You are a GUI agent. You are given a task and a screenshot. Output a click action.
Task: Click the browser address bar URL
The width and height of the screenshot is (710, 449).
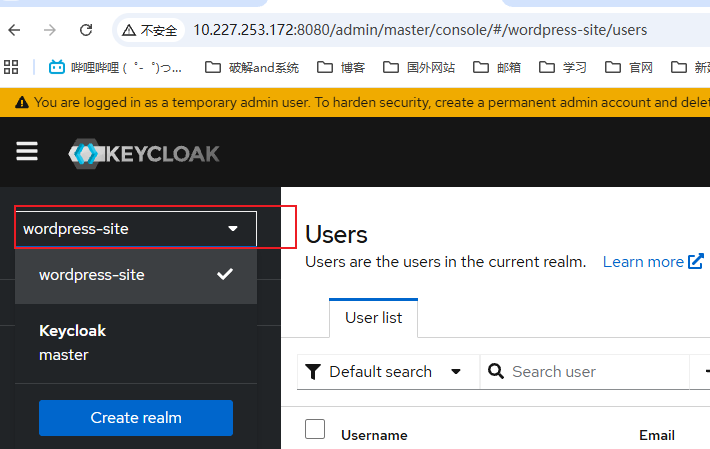[420, 30]
